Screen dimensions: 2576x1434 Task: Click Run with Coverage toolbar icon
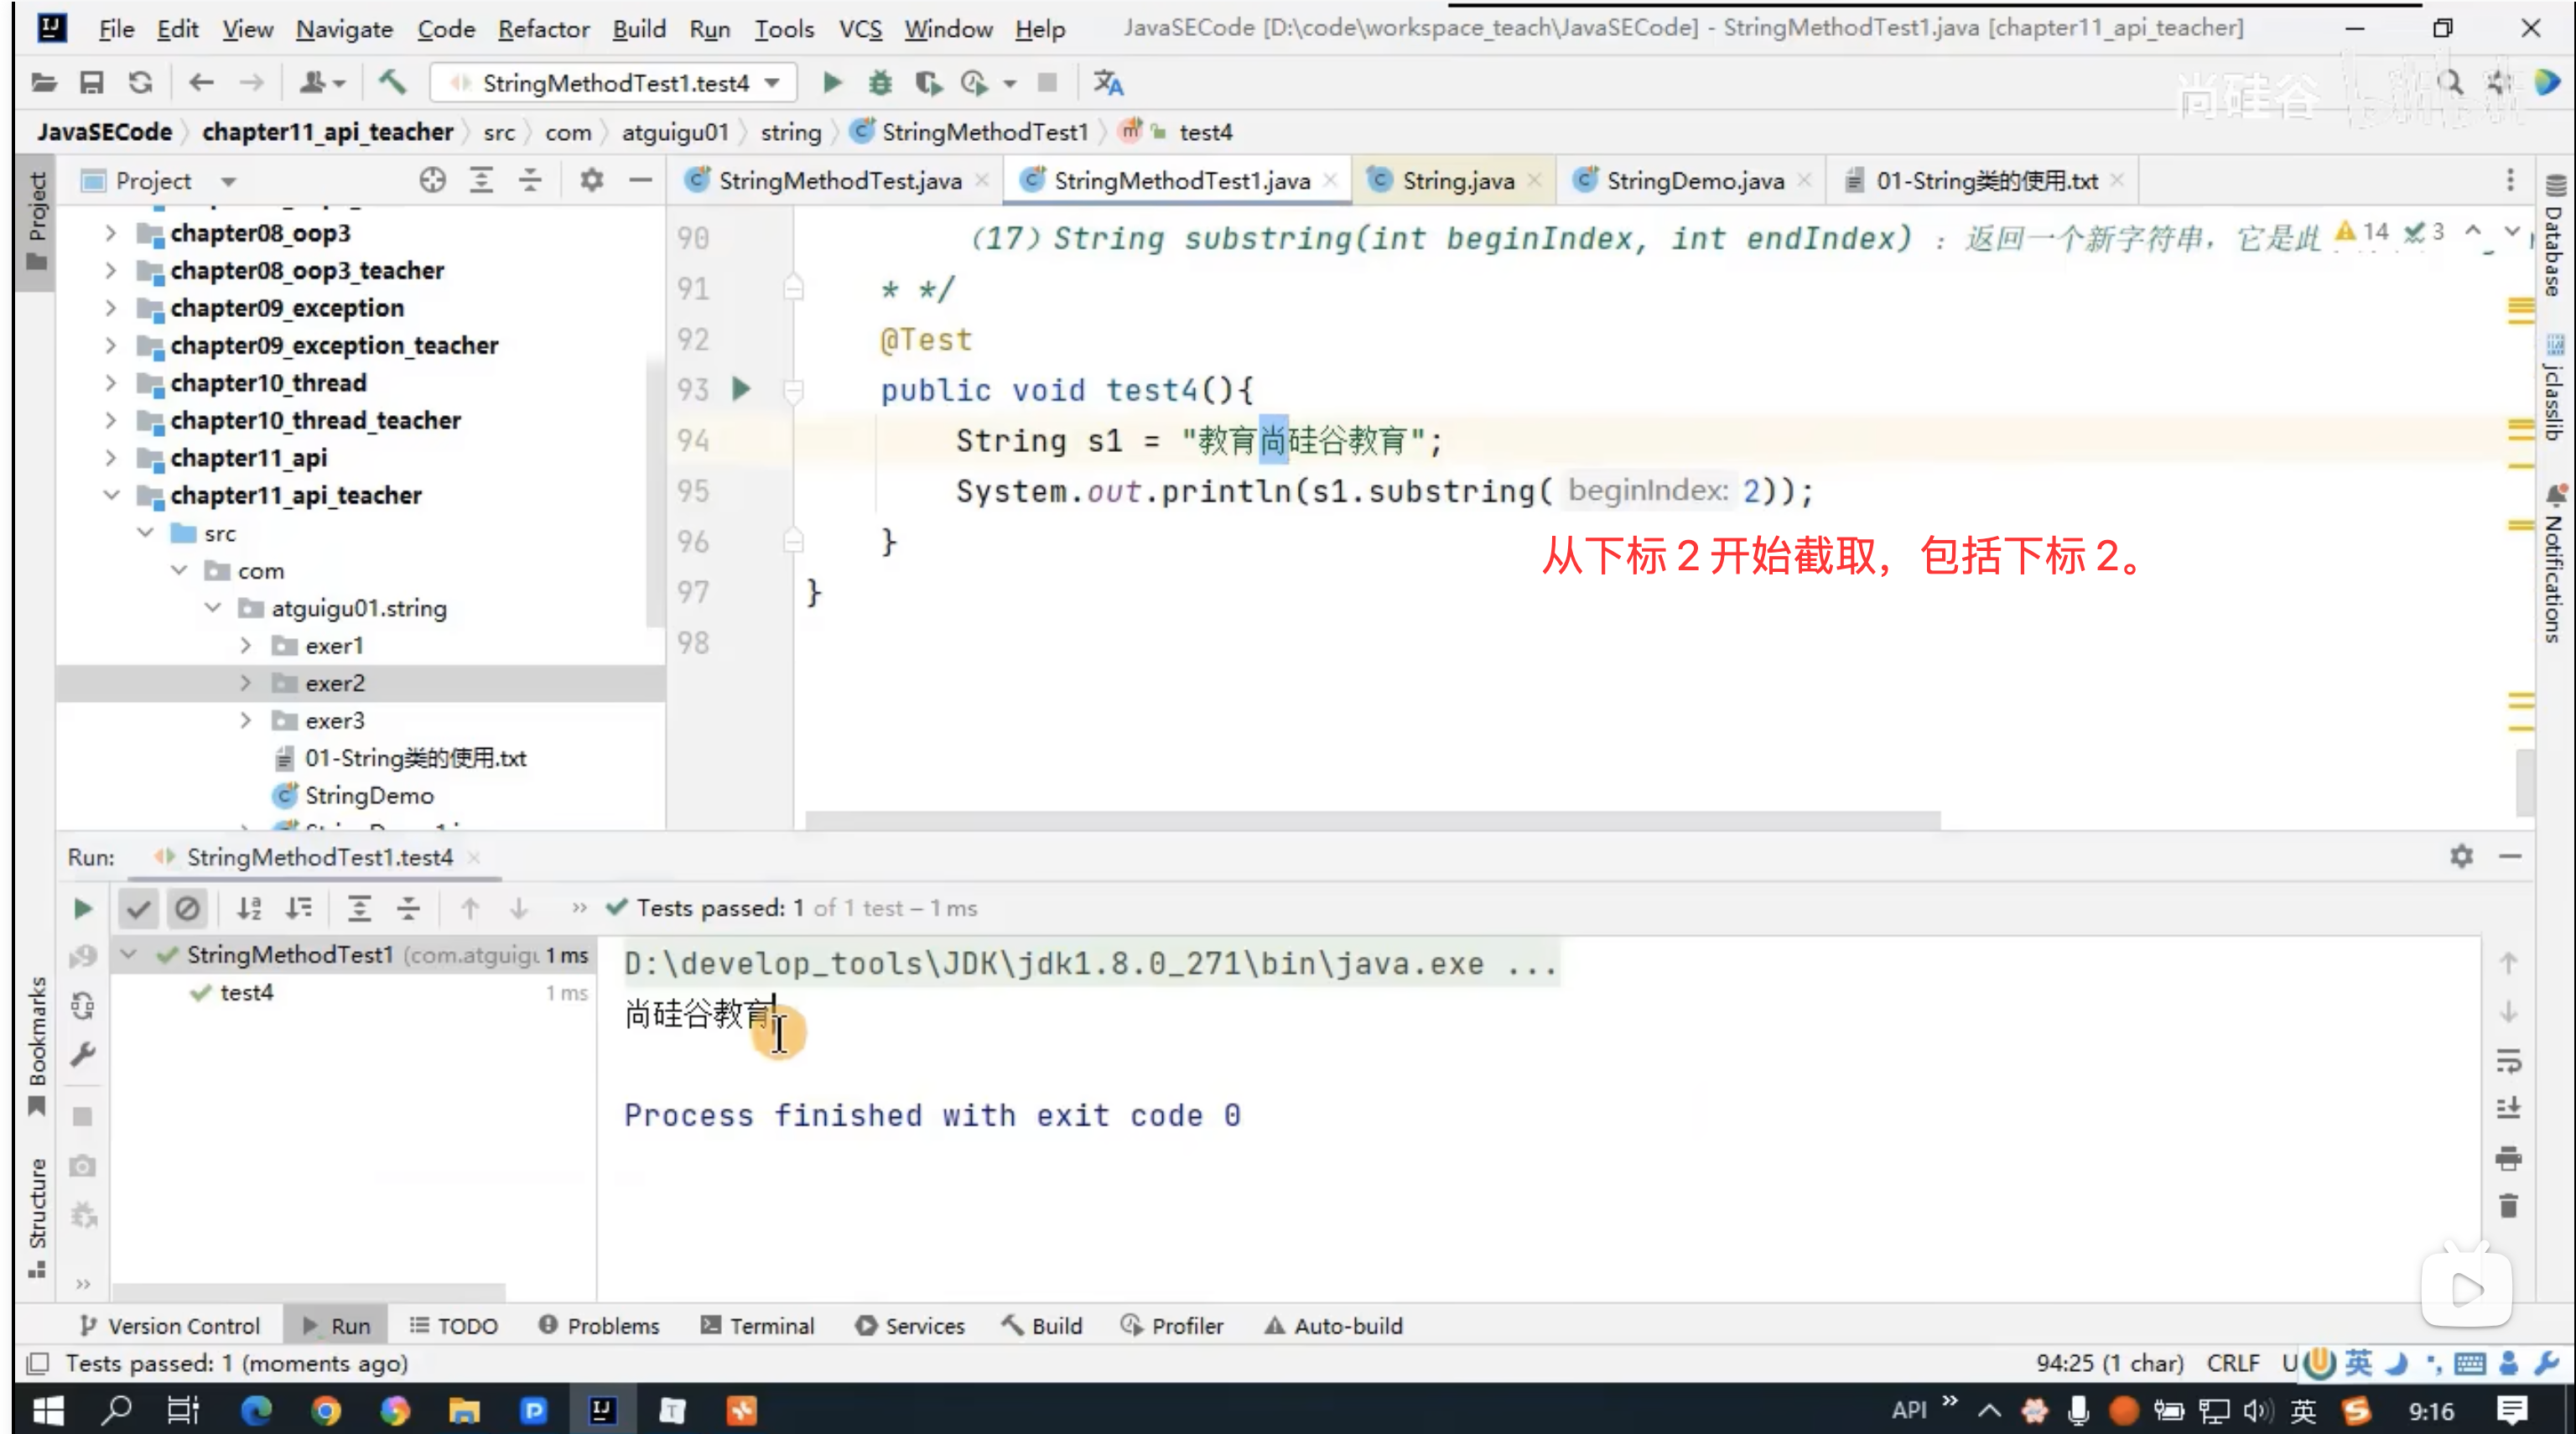tap(929, 83)
